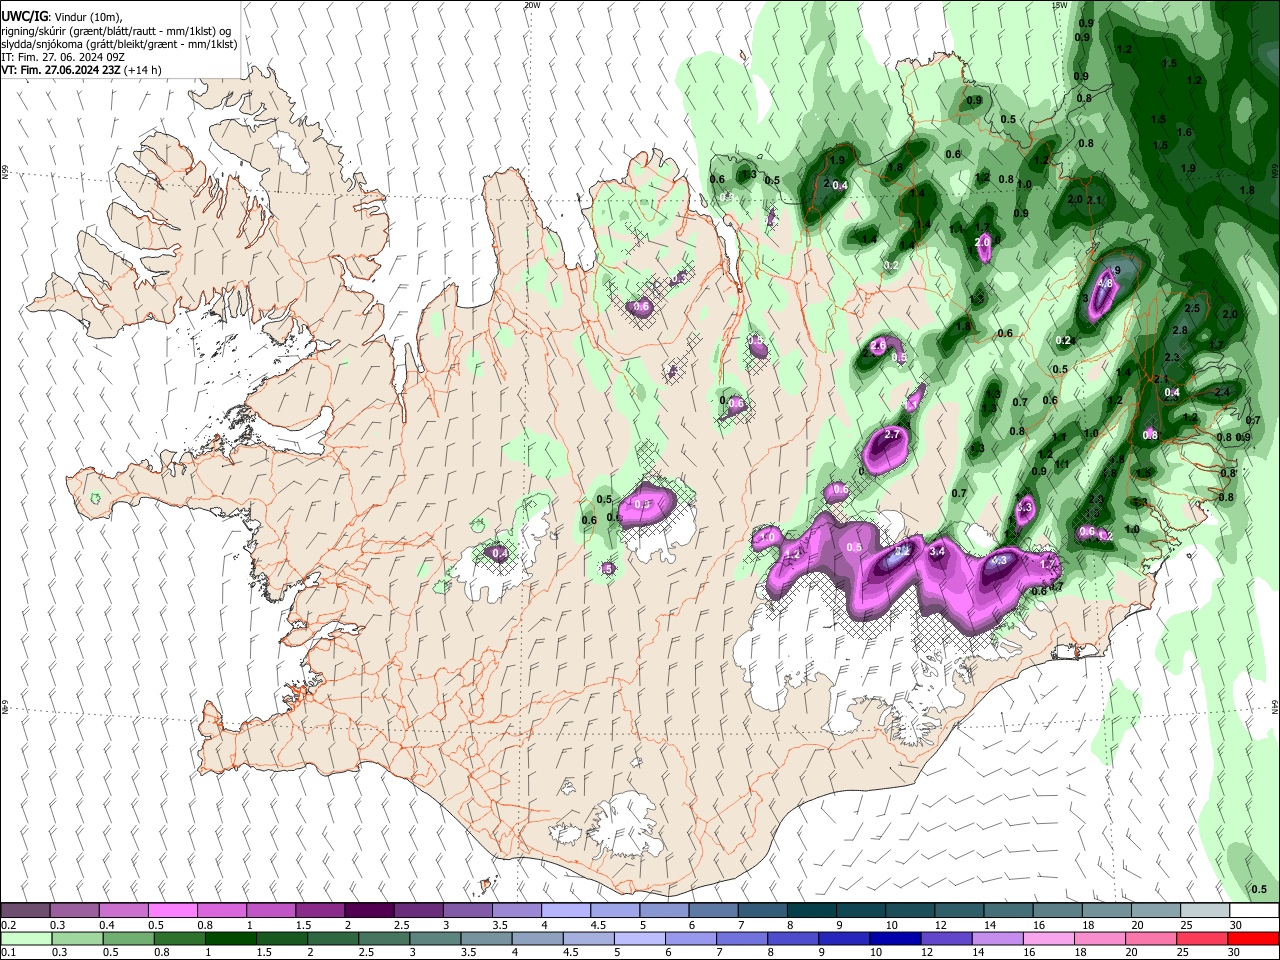Select the mauve 0.3–0.4 snow legend swatch
This screenshot has width=1280, height=960.
75,911
